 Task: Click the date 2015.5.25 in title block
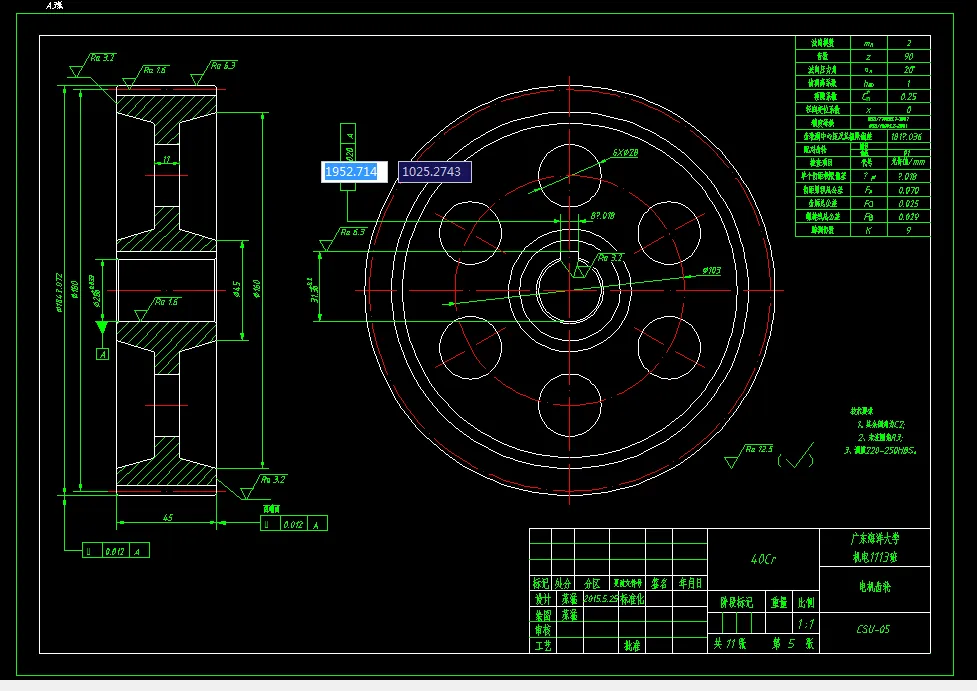coord(601,599)
